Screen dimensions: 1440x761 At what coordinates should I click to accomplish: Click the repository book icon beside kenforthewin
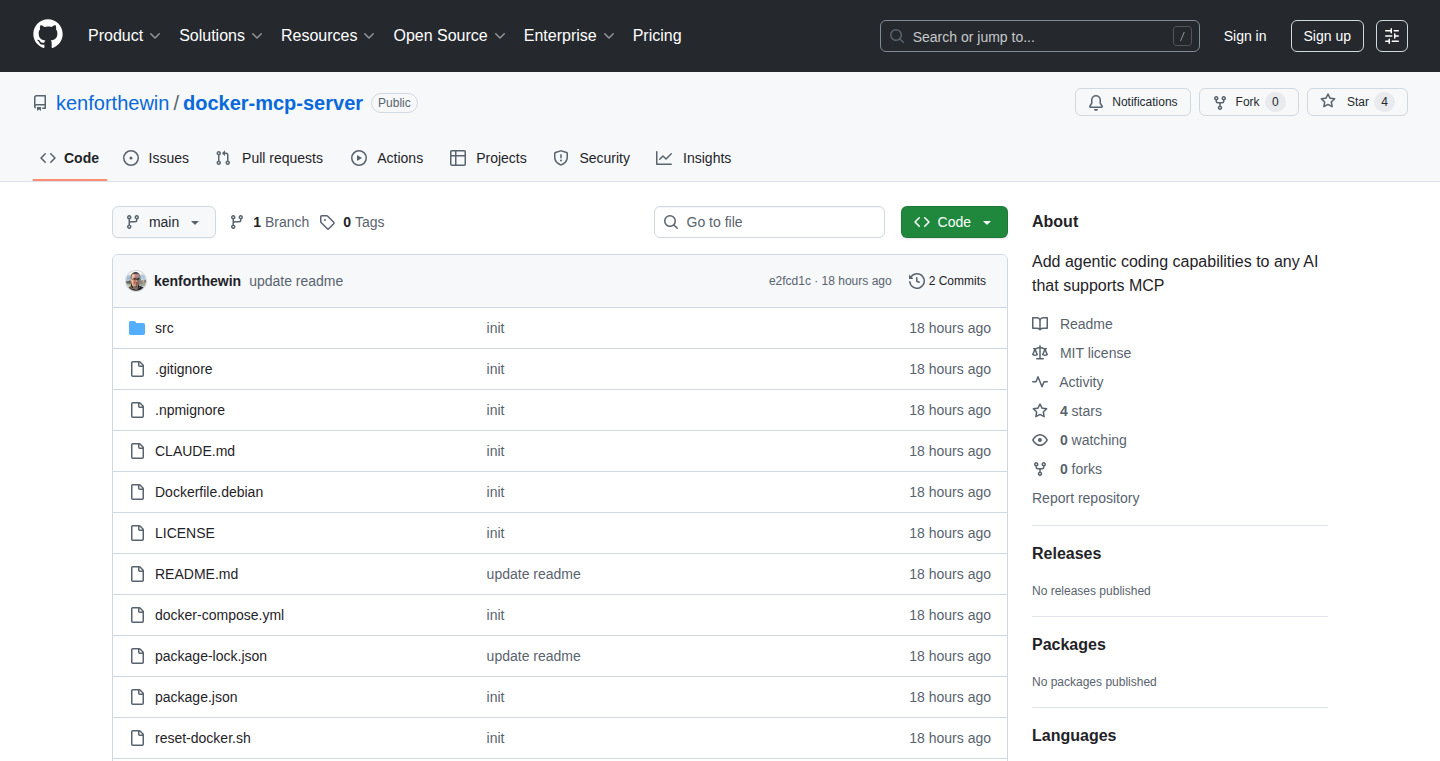(x=40, y=103)
